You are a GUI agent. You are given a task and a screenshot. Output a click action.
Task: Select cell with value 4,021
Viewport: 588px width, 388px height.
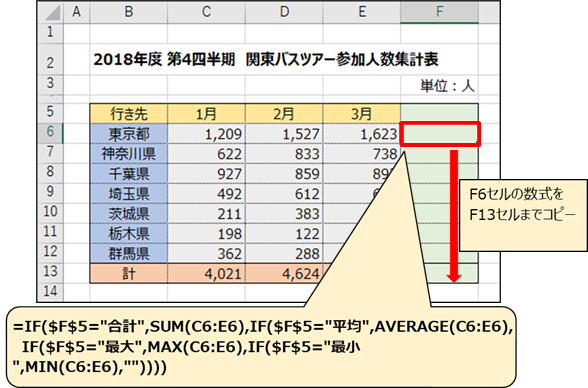206,273
